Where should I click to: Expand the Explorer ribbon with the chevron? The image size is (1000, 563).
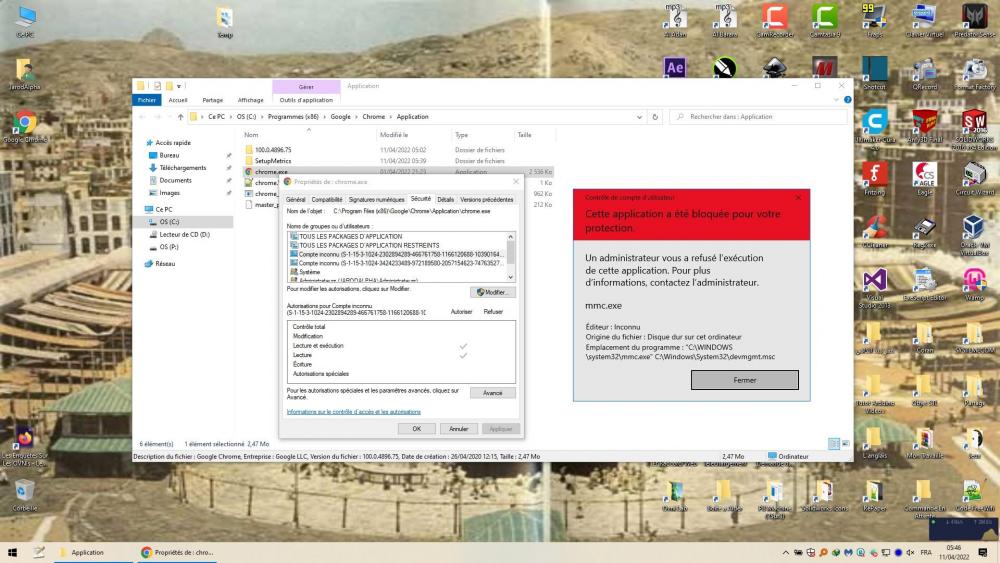[x=836, y=100]
